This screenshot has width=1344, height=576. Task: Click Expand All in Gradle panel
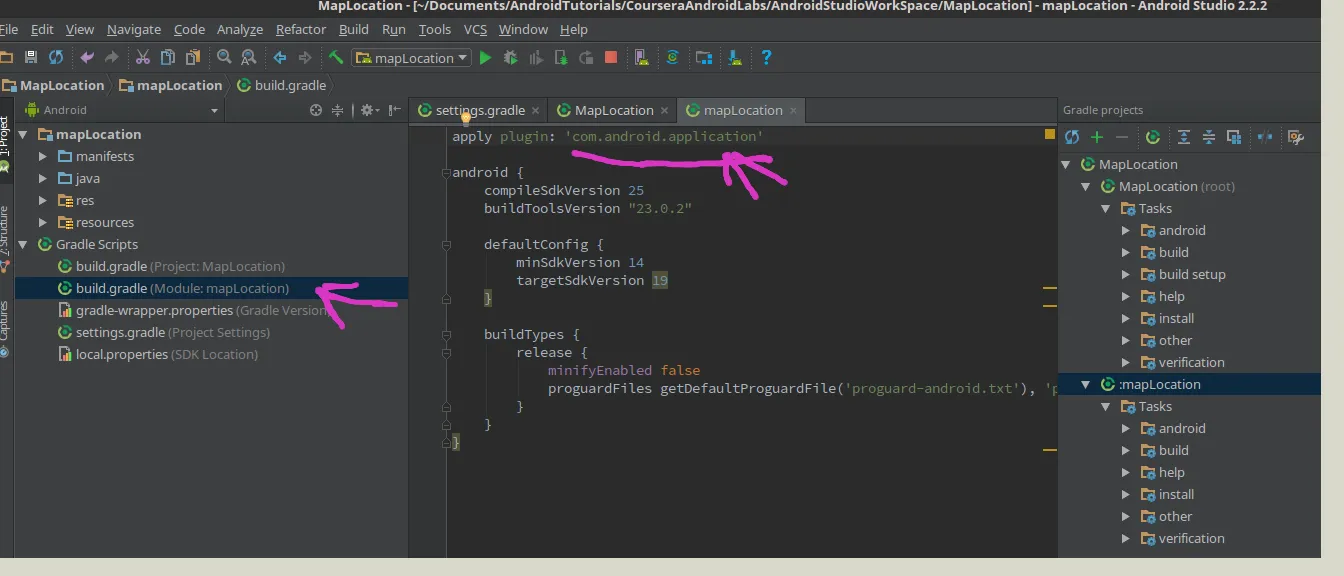coord(1184,137)
